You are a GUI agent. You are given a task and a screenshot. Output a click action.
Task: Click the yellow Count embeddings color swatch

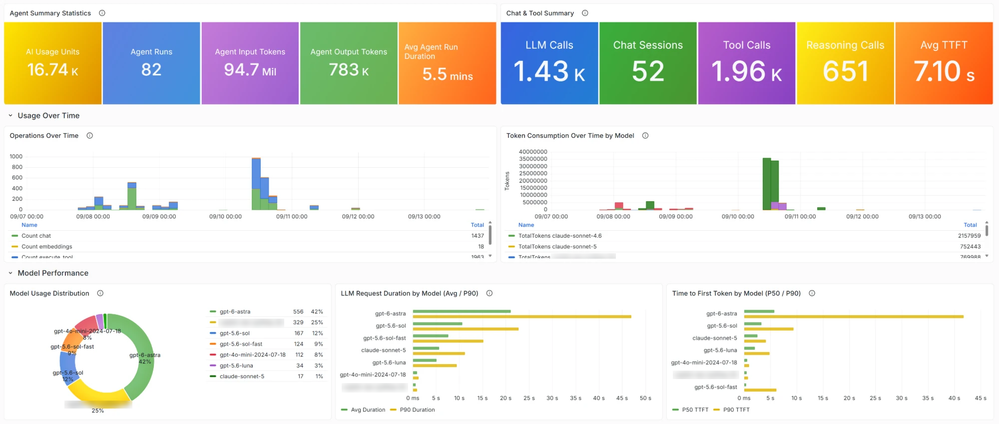[x=15, y=246]
